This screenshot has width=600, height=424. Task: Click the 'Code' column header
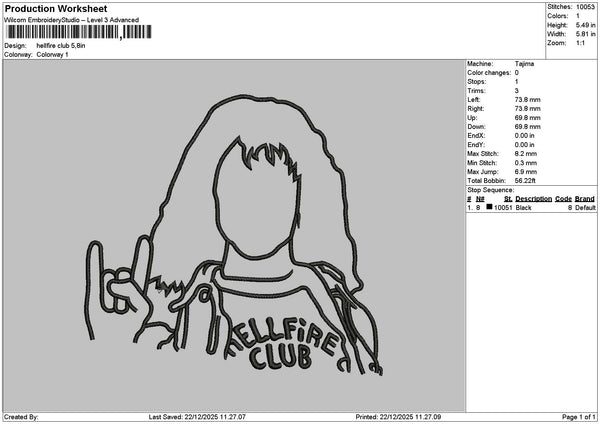coord(563,199)
